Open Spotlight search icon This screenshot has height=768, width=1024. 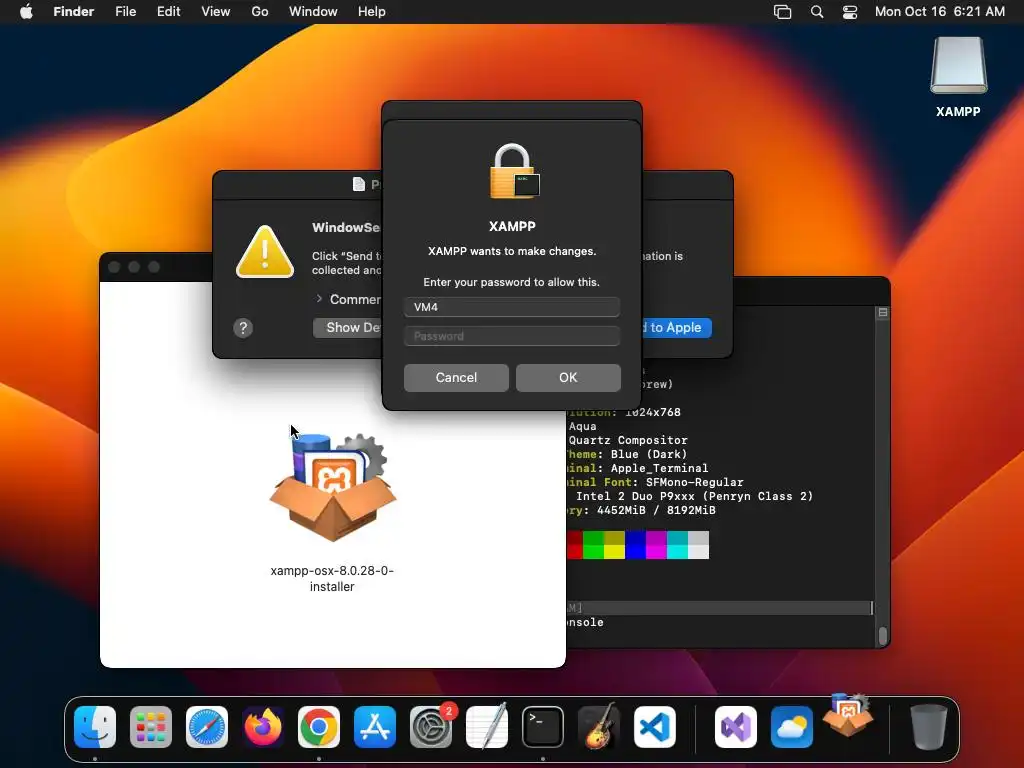click(816, 11)
